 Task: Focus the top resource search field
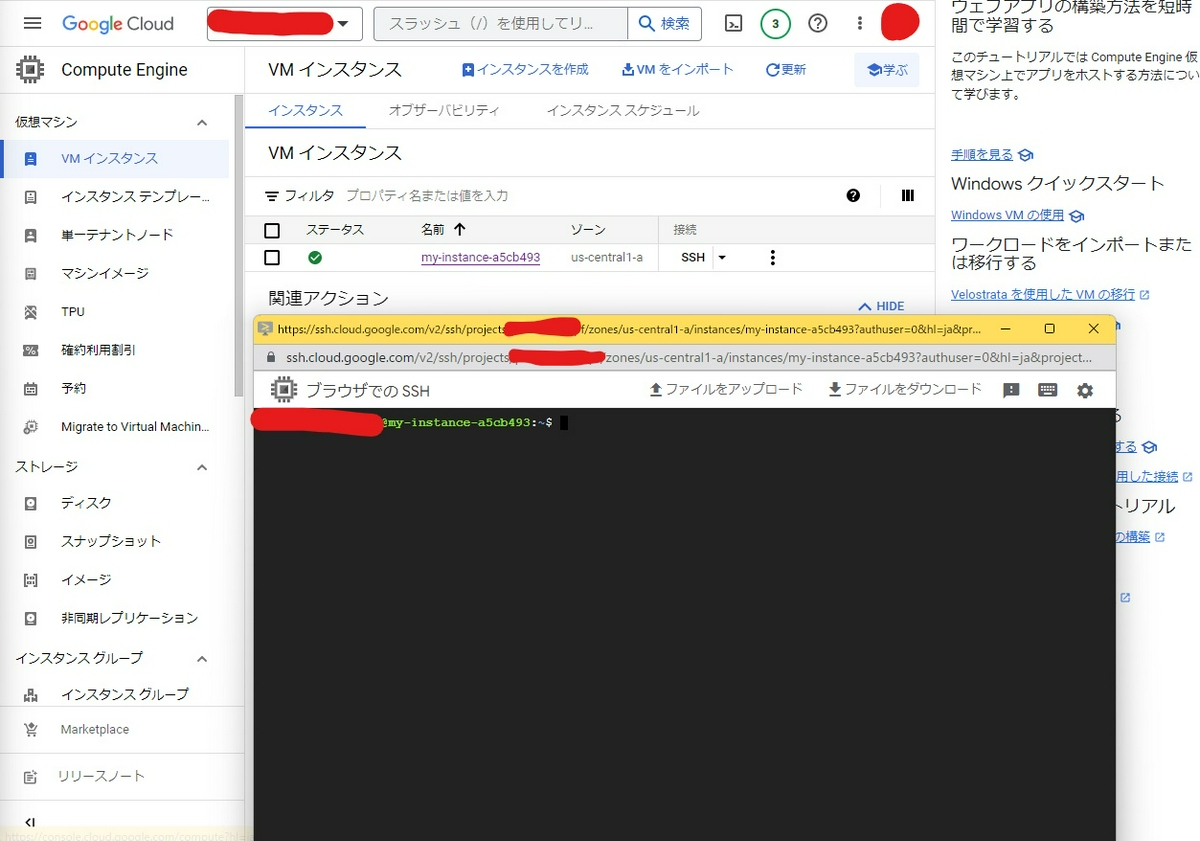[501, 24]
